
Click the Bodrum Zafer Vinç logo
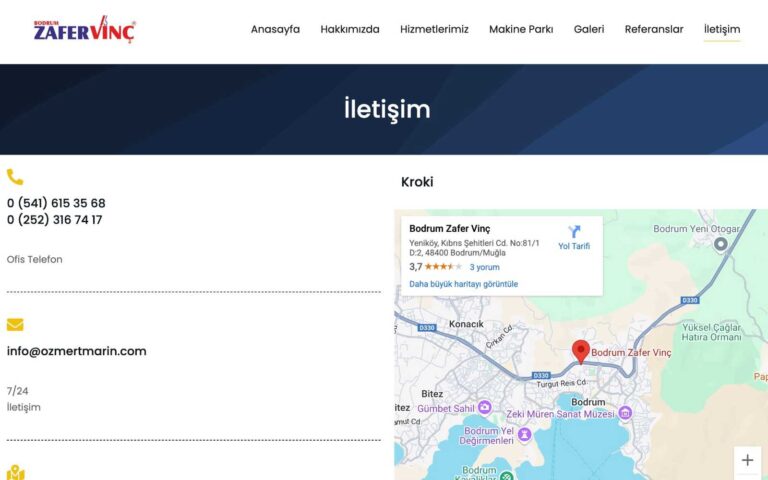tap(84, 30)
